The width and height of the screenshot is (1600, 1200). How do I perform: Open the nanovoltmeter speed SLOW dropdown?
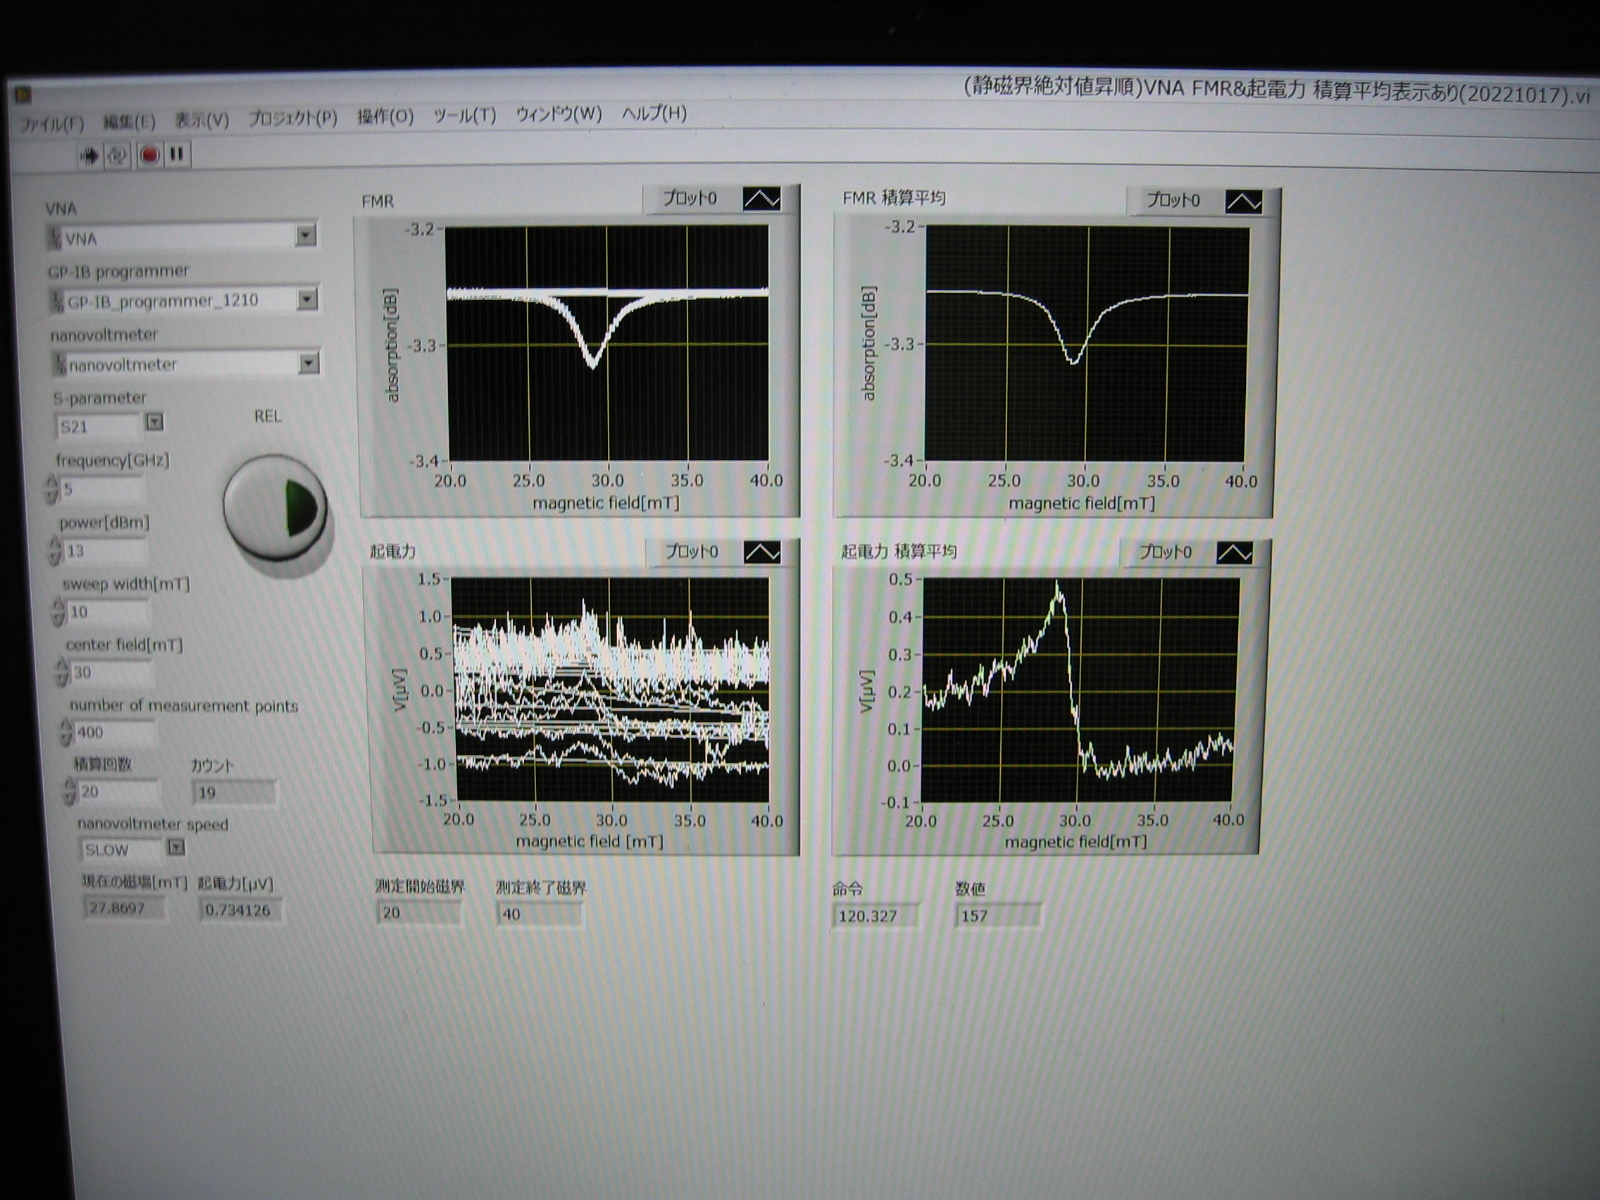[176, 847]
